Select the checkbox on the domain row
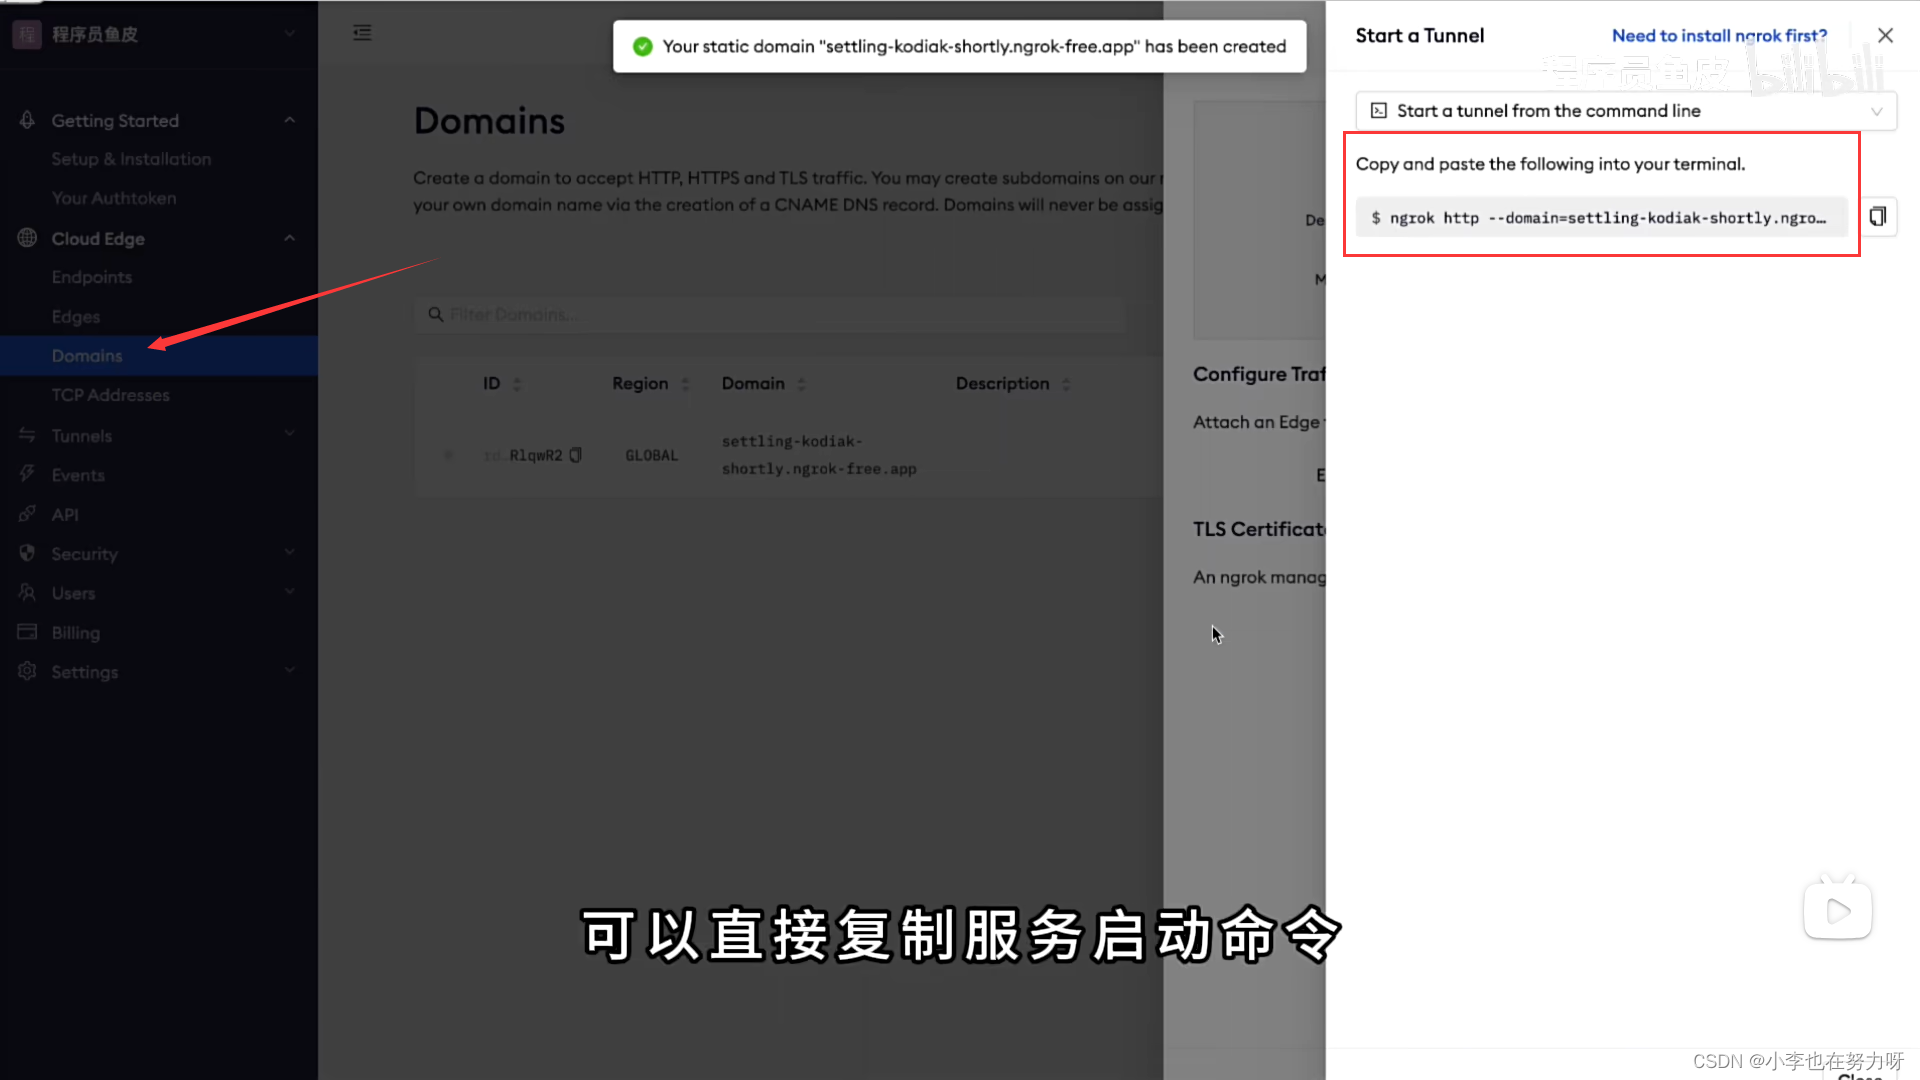Screen dimensions: 1920x1080 coord(447,455)
